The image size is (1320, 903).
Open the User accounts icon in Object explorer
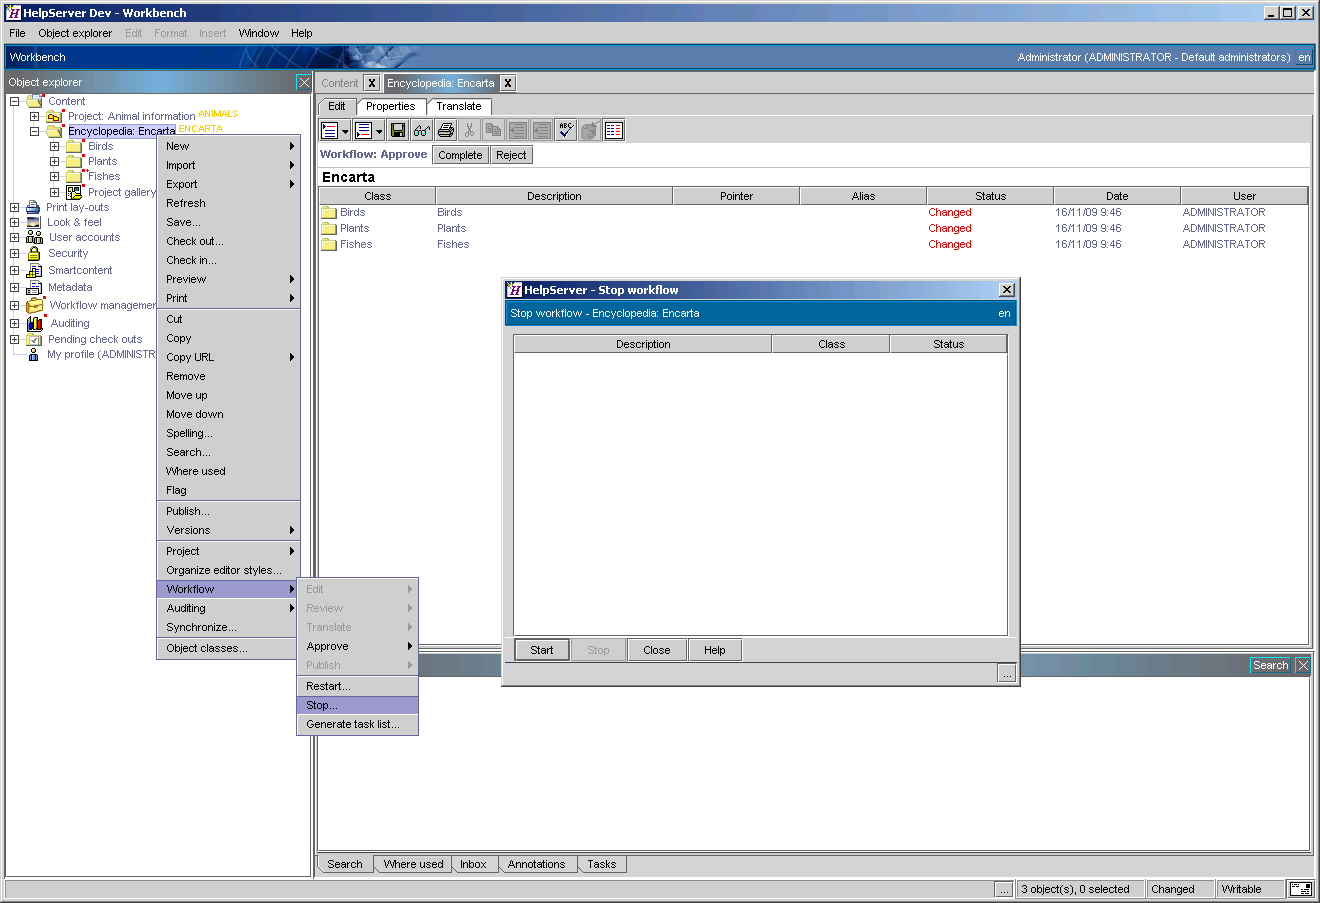click(33, 237)
